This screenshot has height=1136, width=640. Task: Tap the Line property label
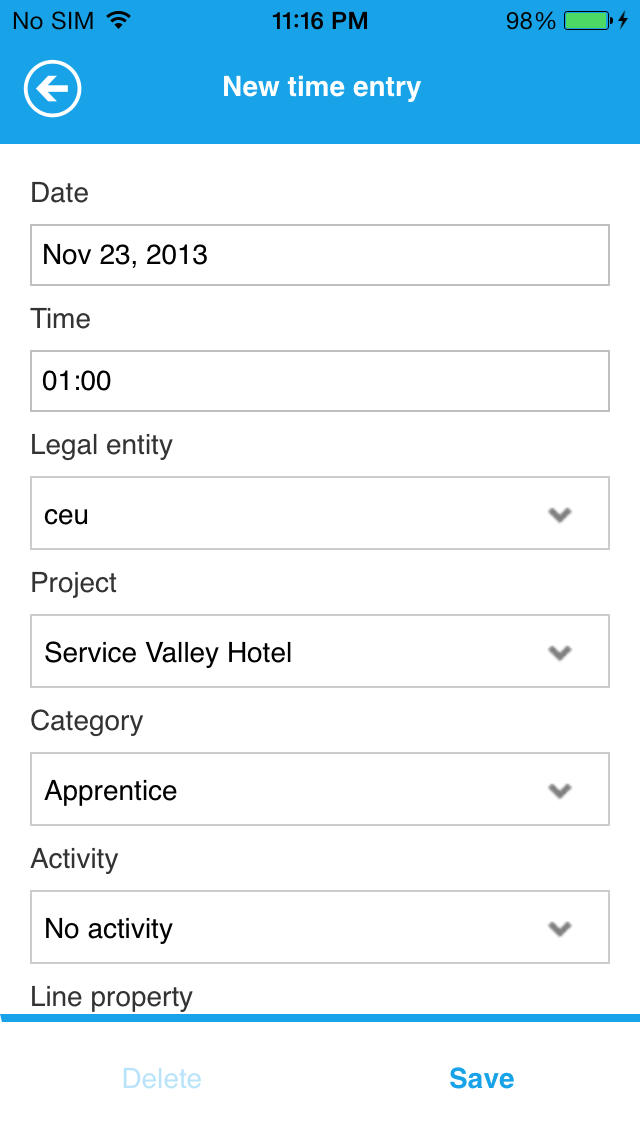point(112,997)
